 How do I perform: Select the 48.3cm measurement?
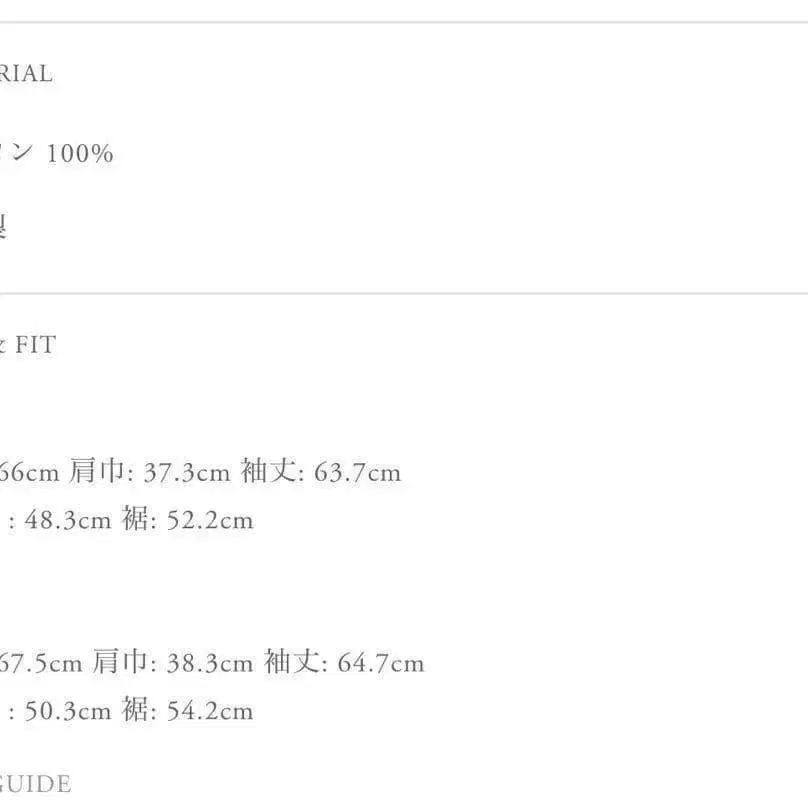pyautogui.click(x=68, y=520)
